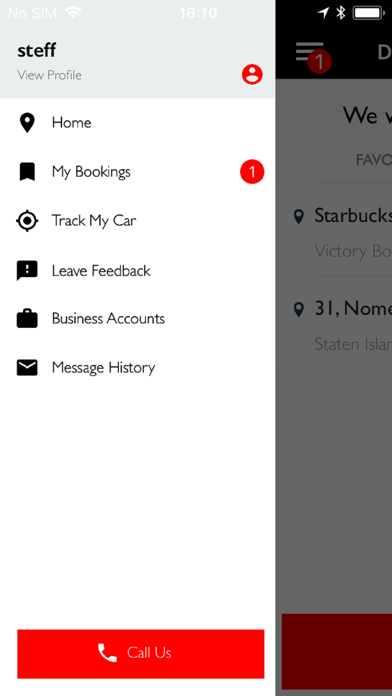Tap the red bookings notification badge

252,172
